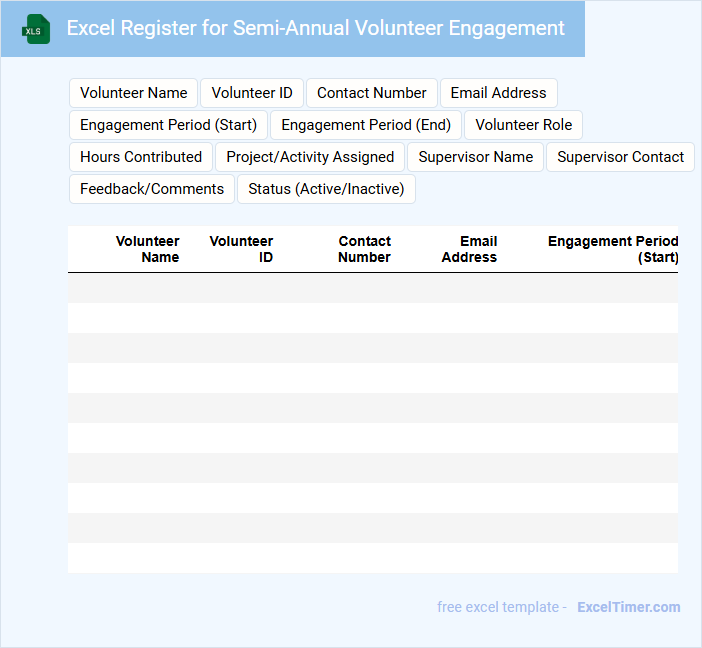Screen dimensions: 702x648
Task: Click the Volunteer ID column header
Action: click(242, 249)
